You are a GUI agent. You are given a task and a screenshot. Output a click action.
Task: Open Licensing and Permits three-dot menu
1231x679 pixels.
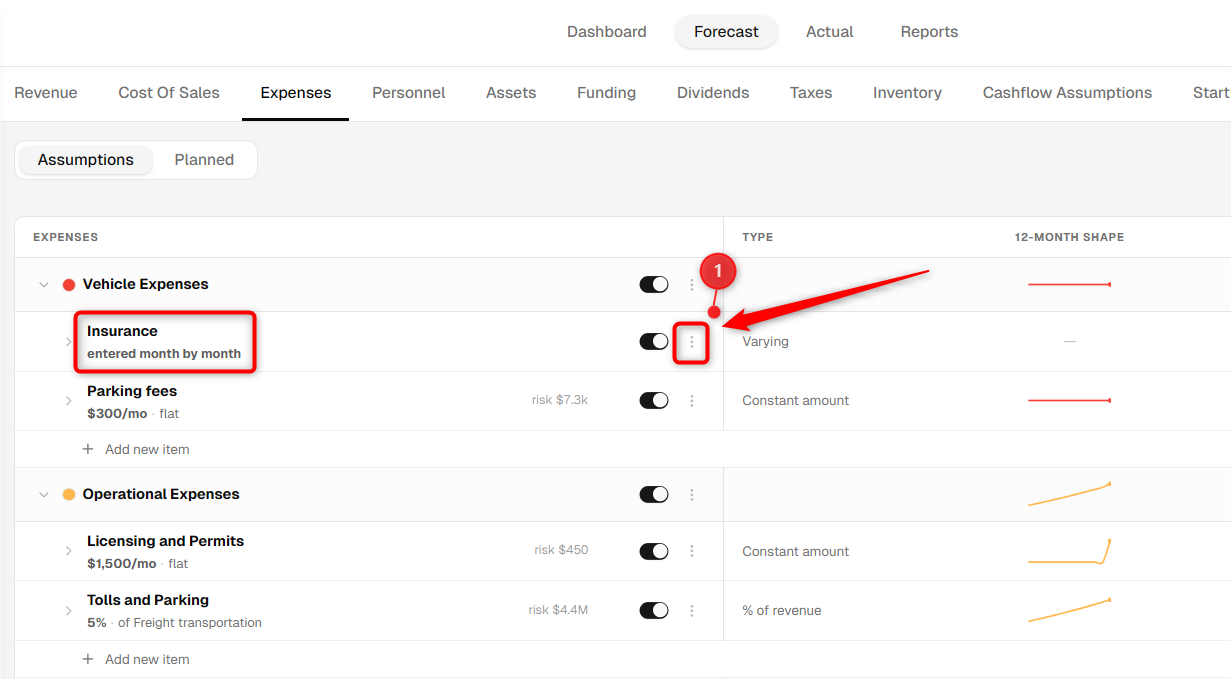tap(691, 551)
